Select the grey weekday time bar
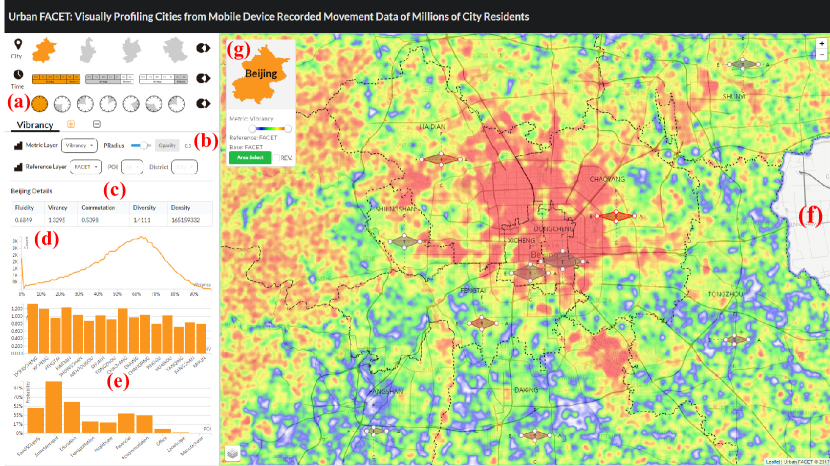Viewport: 830px width, 466px height. tap(110, 79)
